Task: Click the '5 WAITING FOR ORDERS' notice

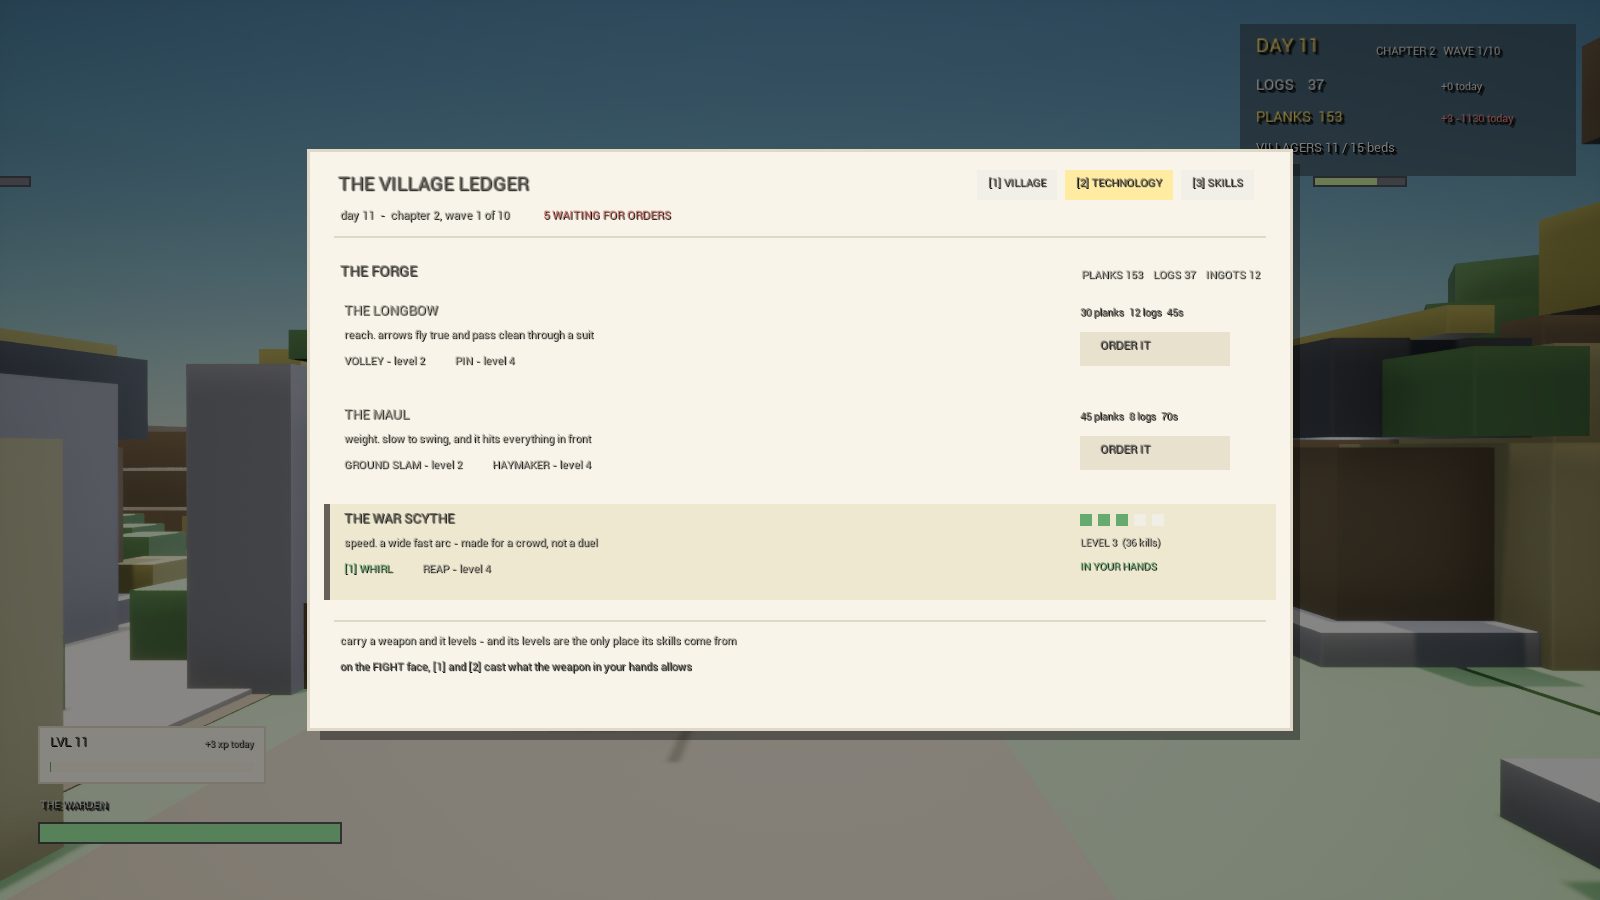Action: (x=608, y=216)
